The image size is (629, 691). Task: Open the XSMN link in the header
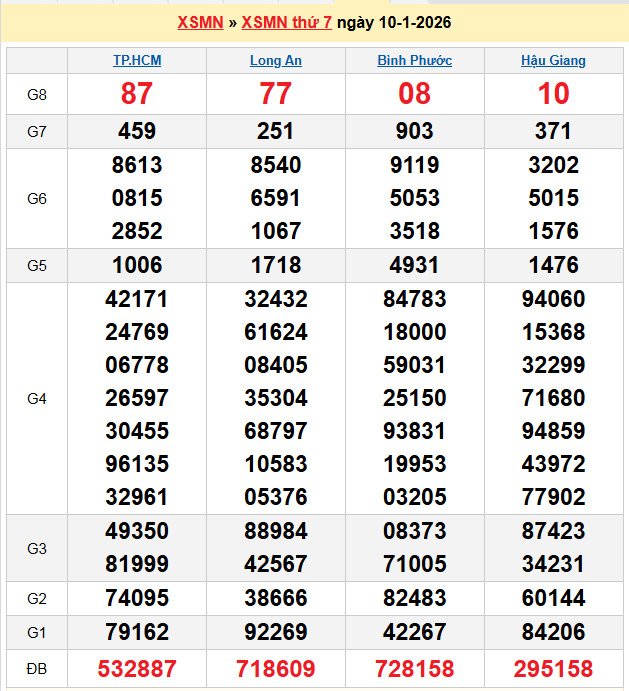coord(199,22)
